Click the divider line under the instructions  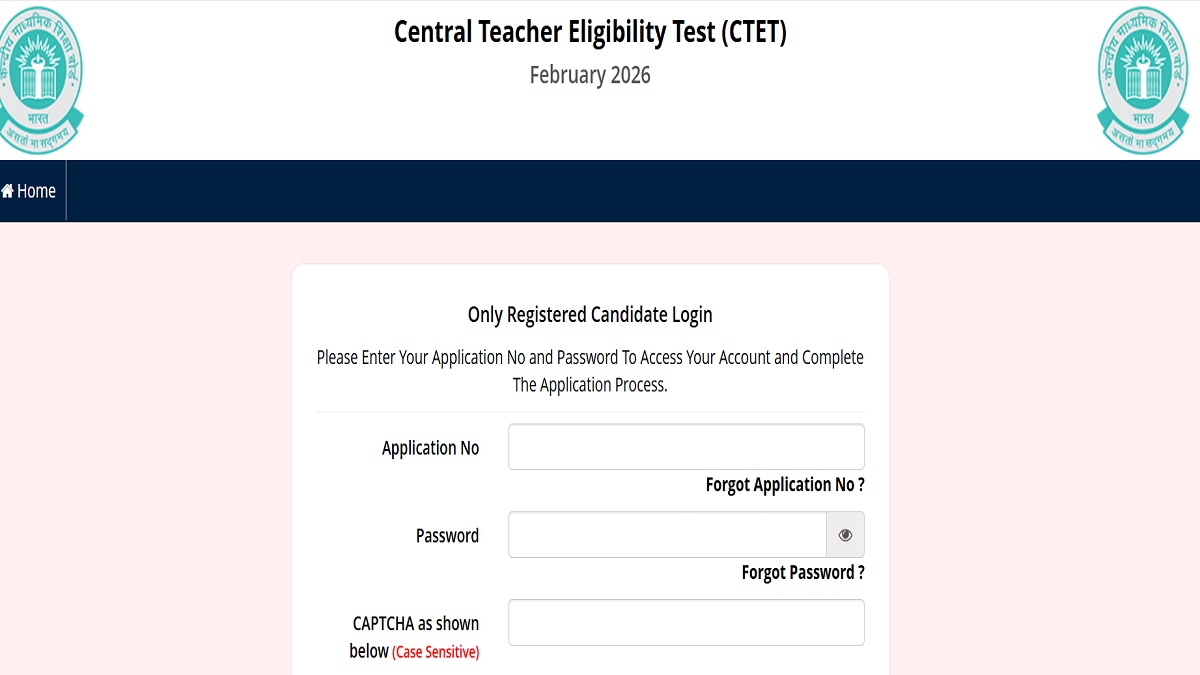590,412
